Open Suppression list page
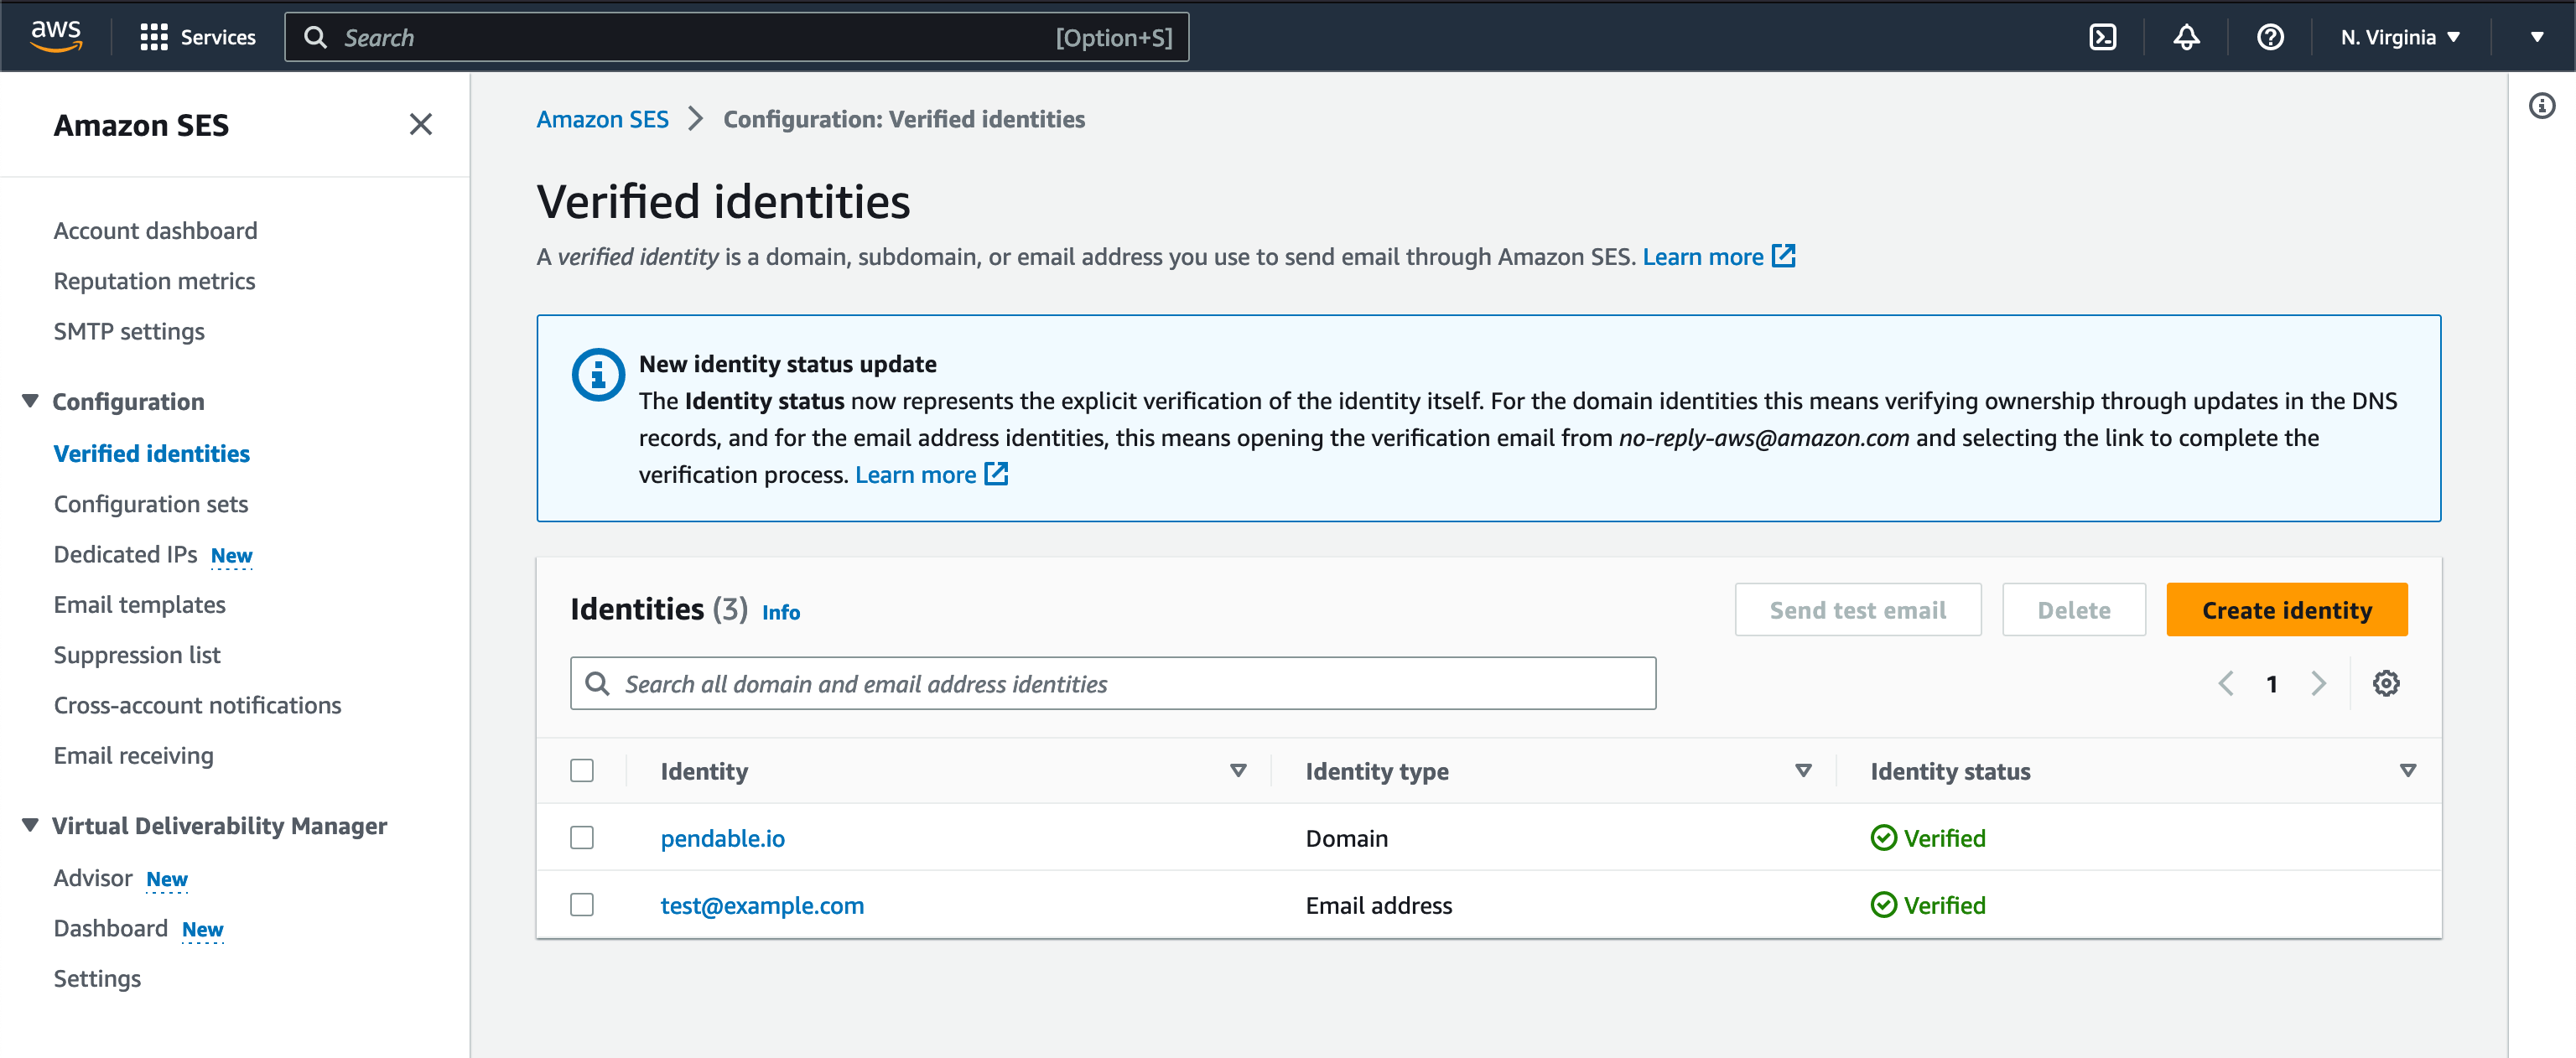 [137, 654]
